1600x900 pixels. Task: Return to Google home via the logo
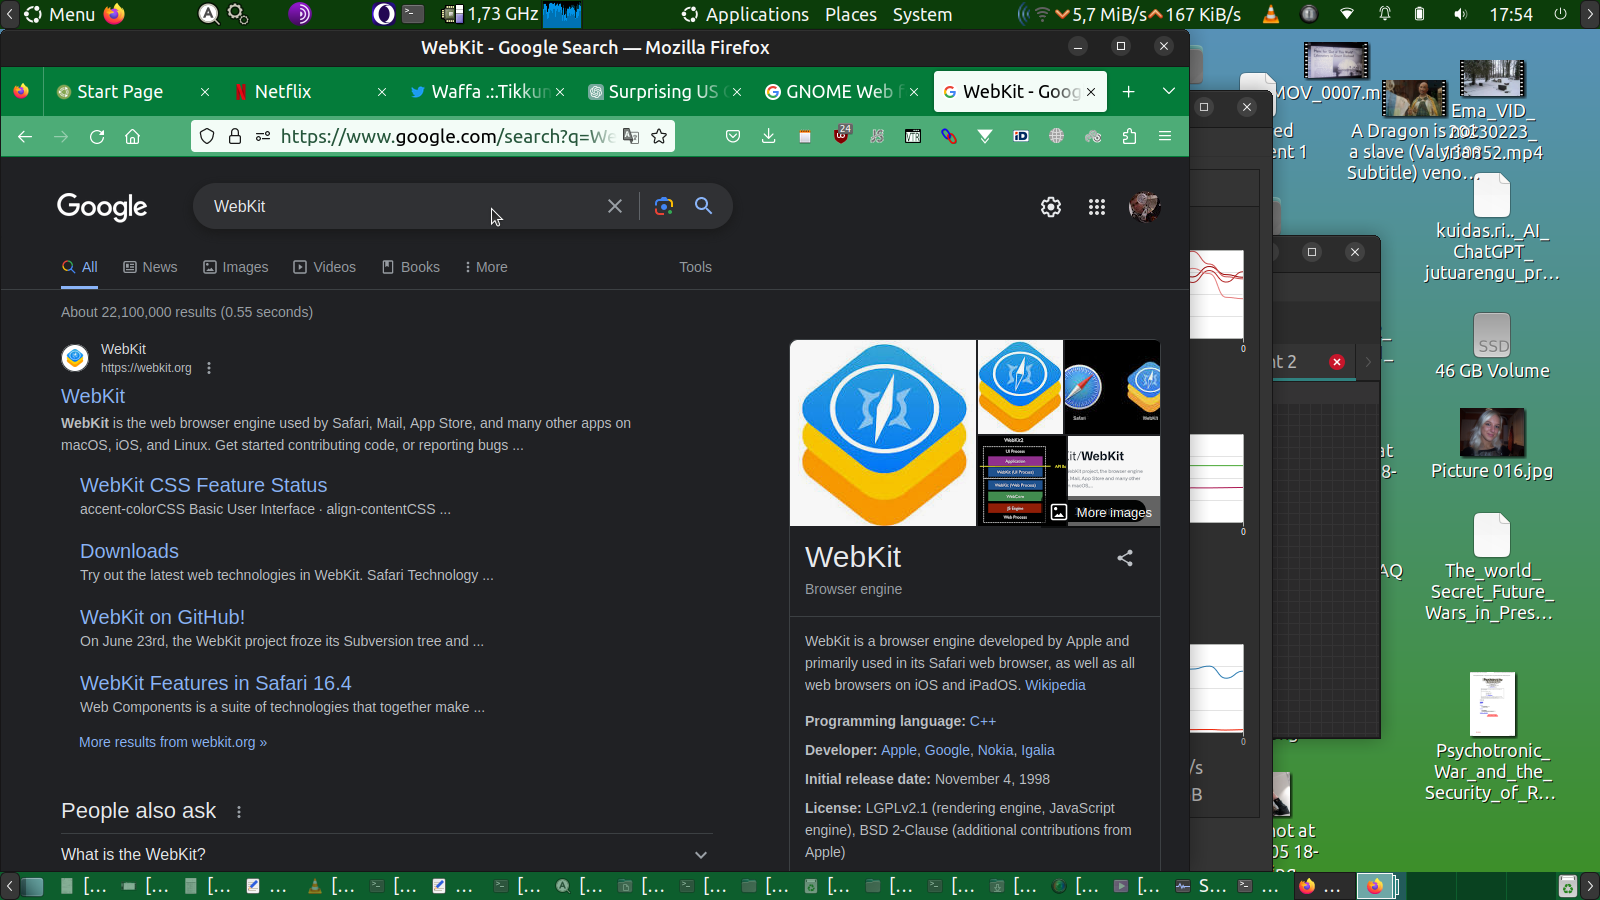(x=102, y=207)
